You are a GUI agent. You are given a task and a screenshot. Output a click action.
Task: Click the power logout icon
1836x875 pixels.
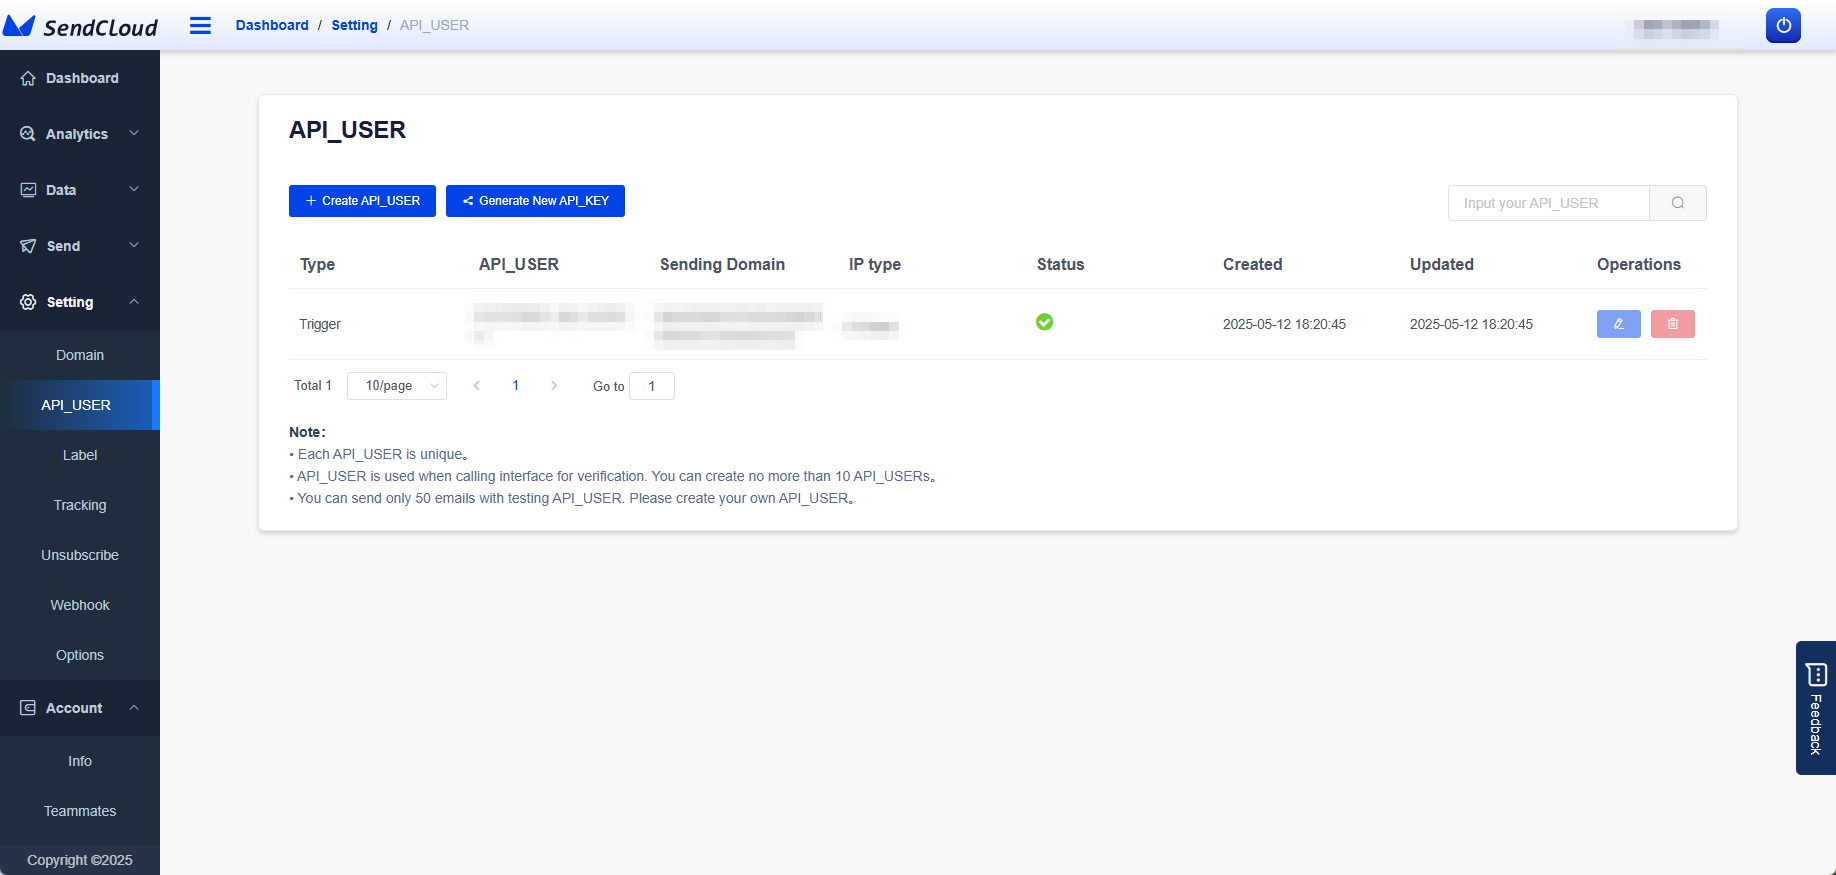point(1783,25)
